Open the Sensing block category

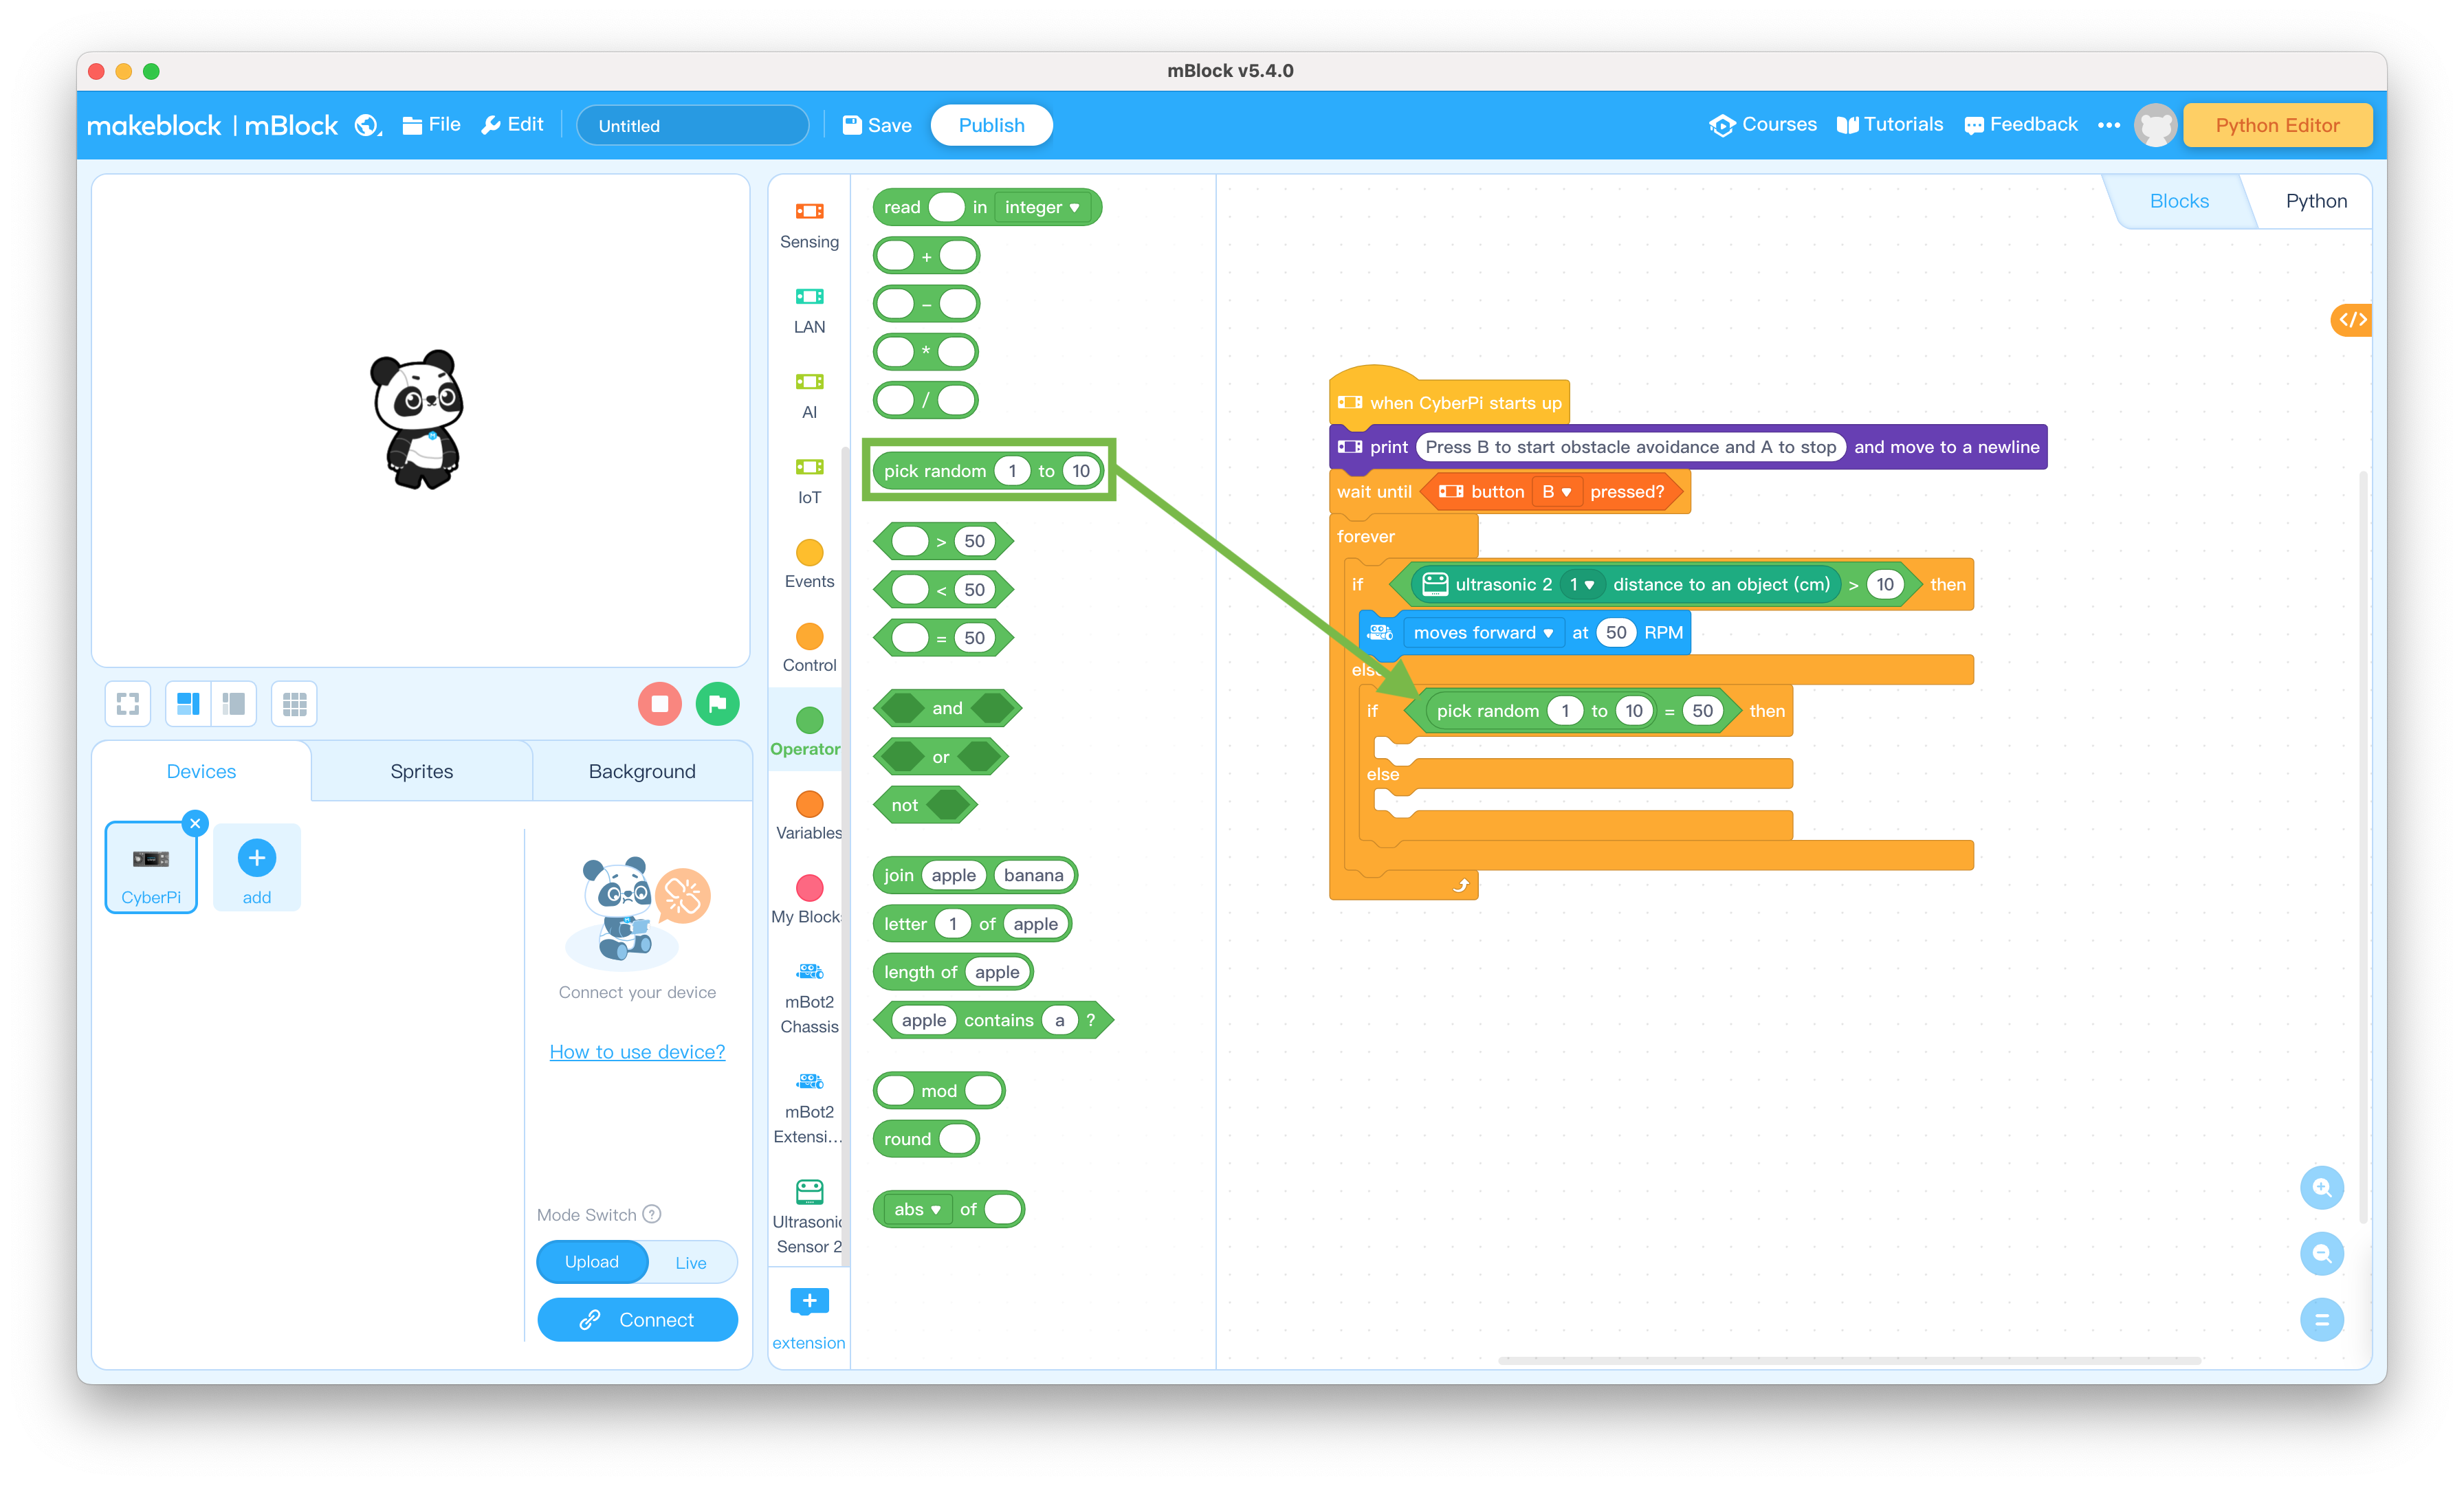[809, 225]
